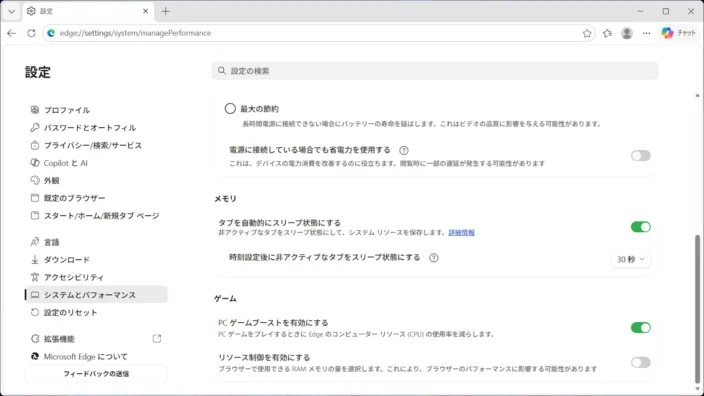This screenshot has height=396, width=704.
Task: Open a new tab with plus icon
Action: 166,11
